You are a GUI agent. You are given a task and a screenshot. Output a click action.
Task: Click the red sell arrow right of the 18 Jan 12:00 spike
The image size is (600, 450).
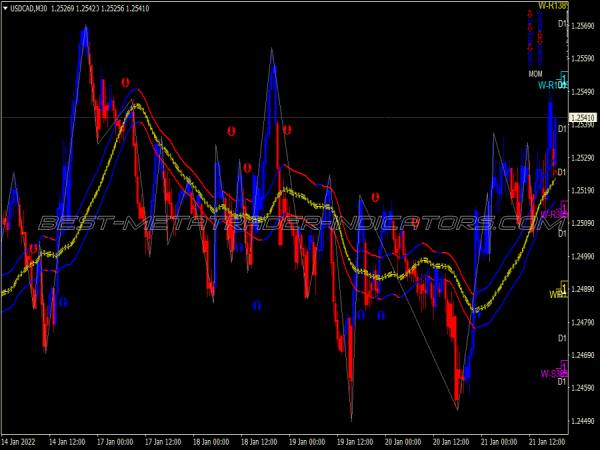click(x=287, y=130)
